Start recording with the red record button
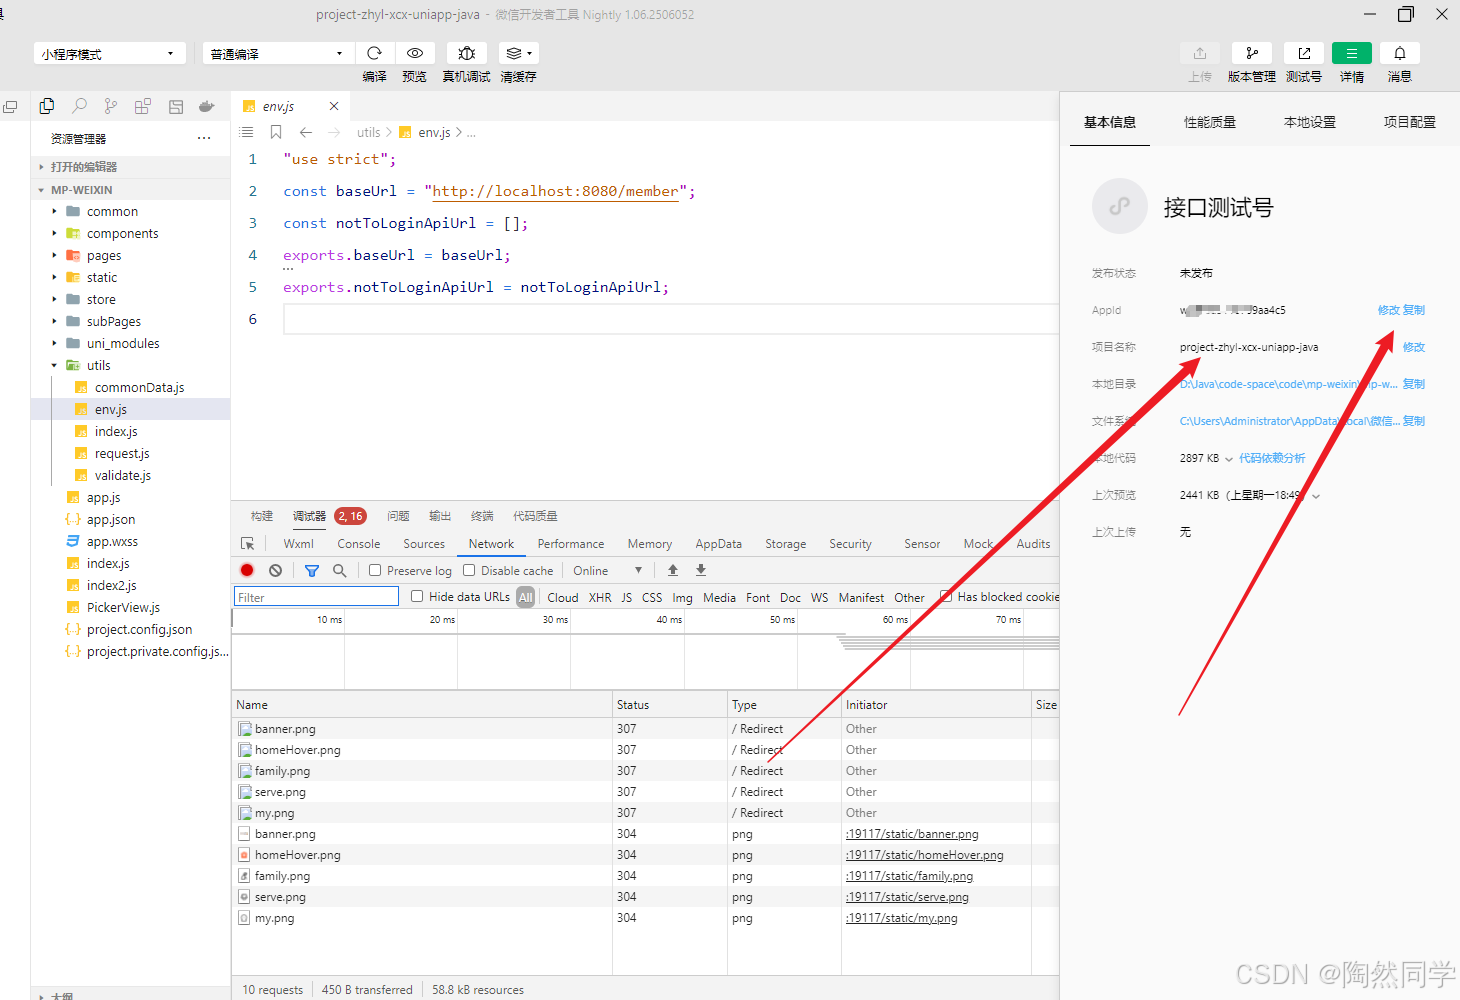The image size is (1460, 1000). point(246,570)
